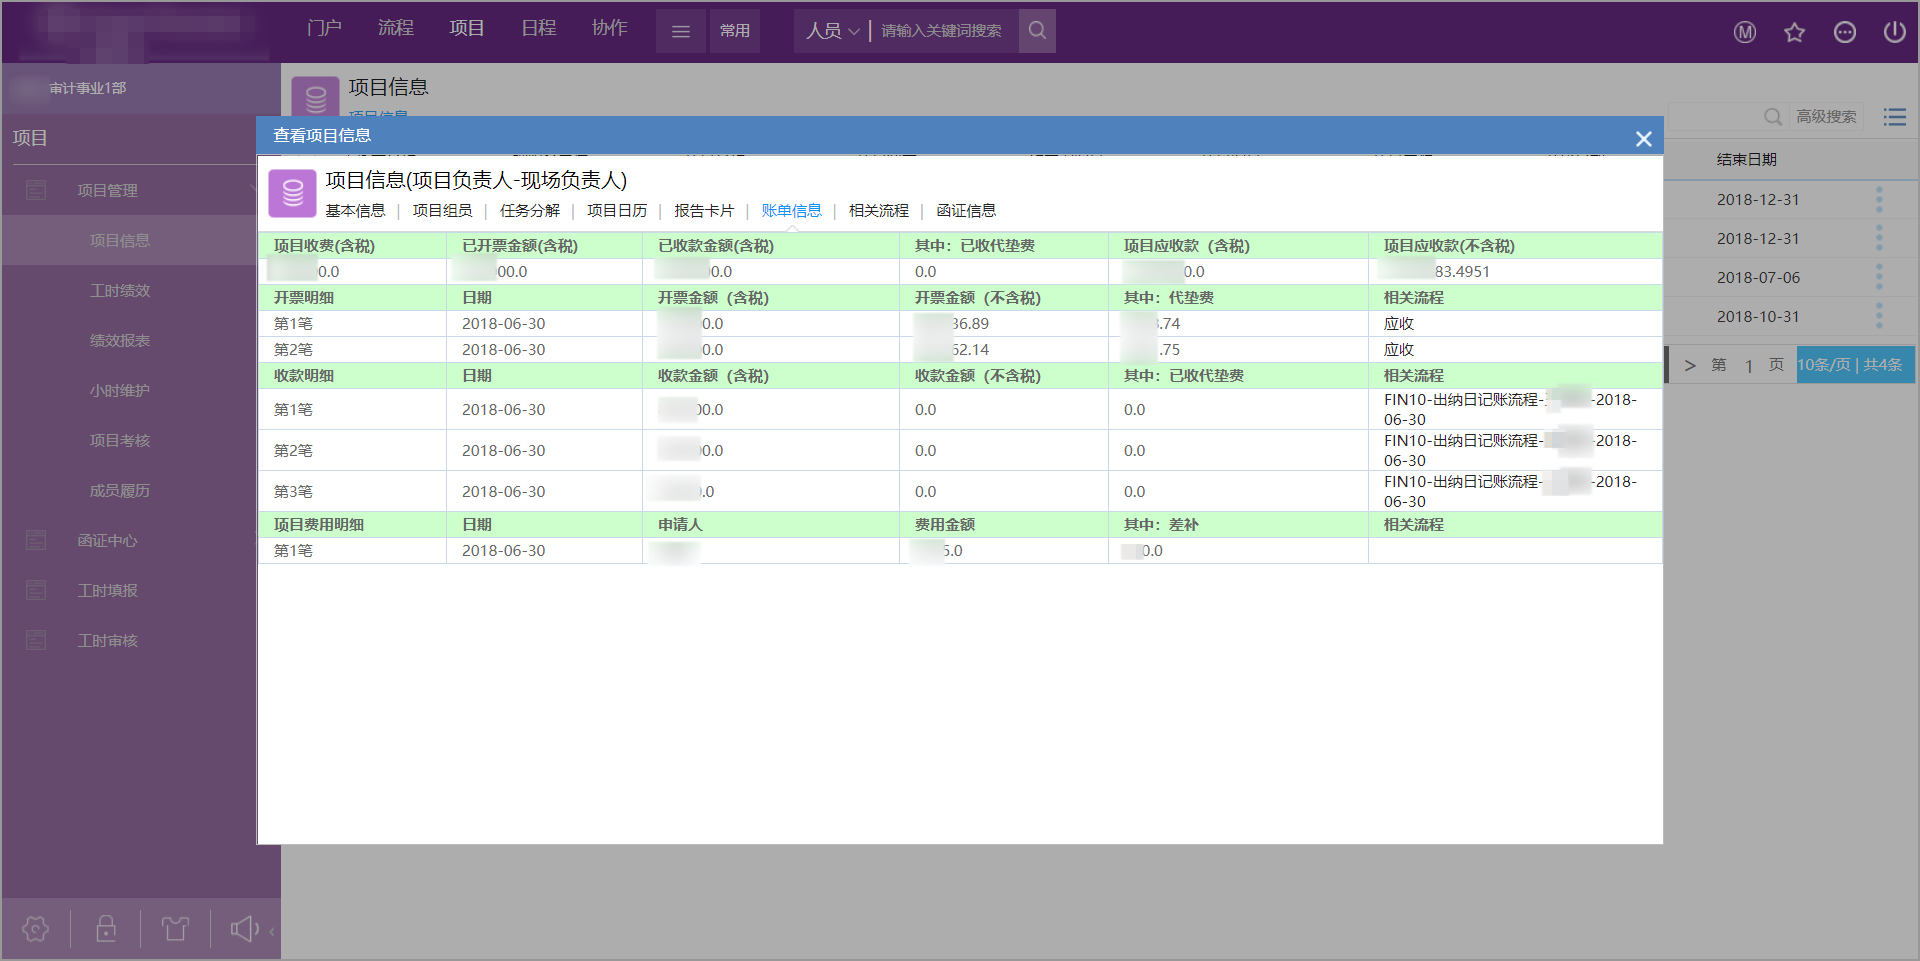Open the 10条/页 page size selector

pos(1856,365)
